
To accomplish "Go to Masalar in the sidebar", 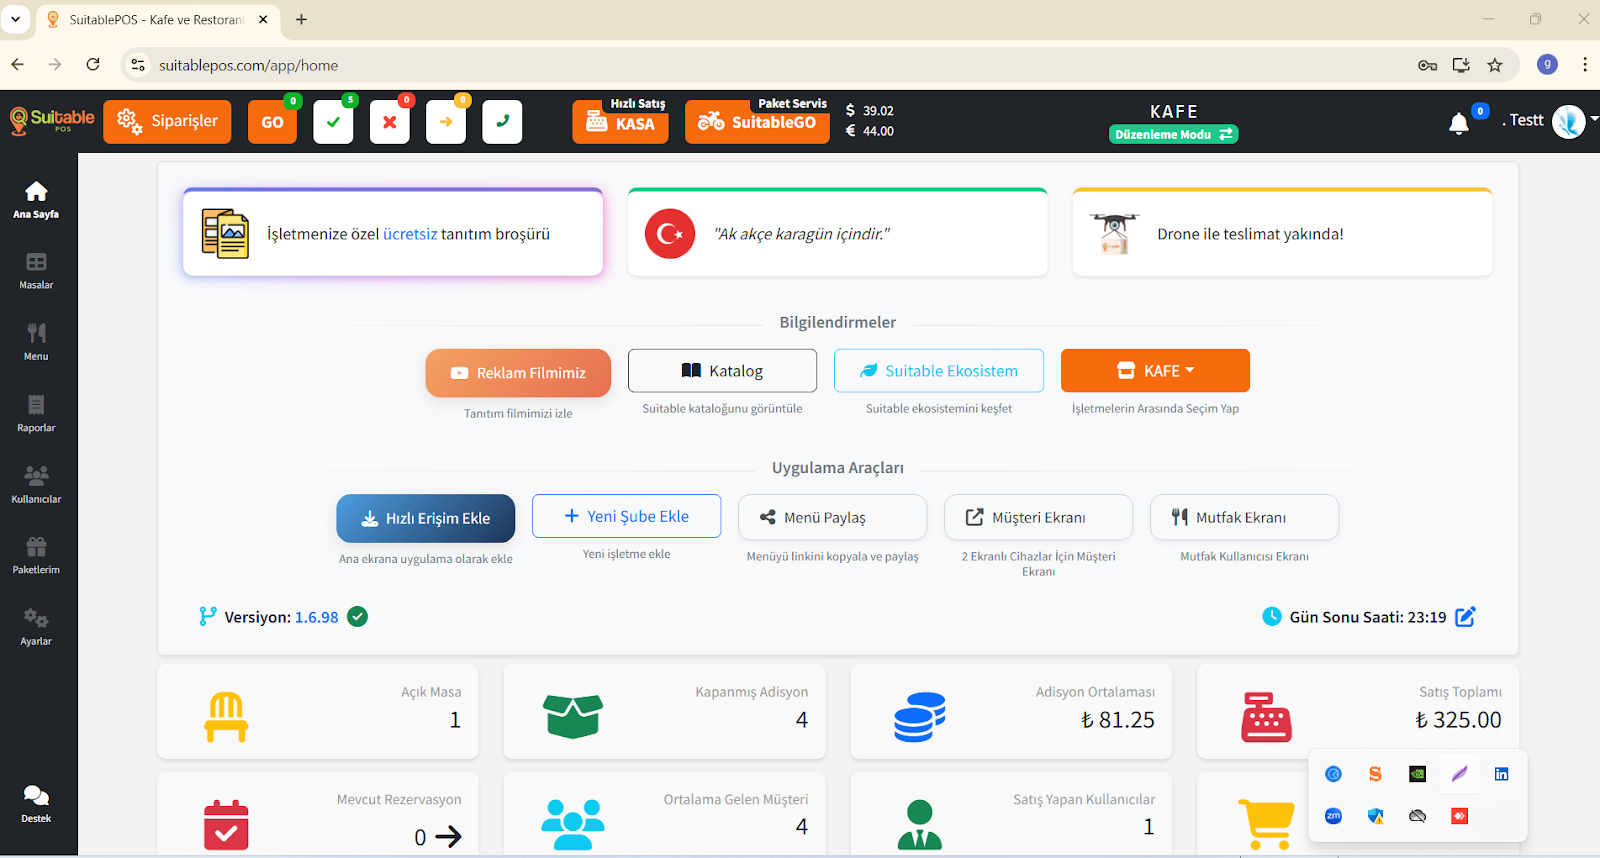I will click(x=36, y=271).
